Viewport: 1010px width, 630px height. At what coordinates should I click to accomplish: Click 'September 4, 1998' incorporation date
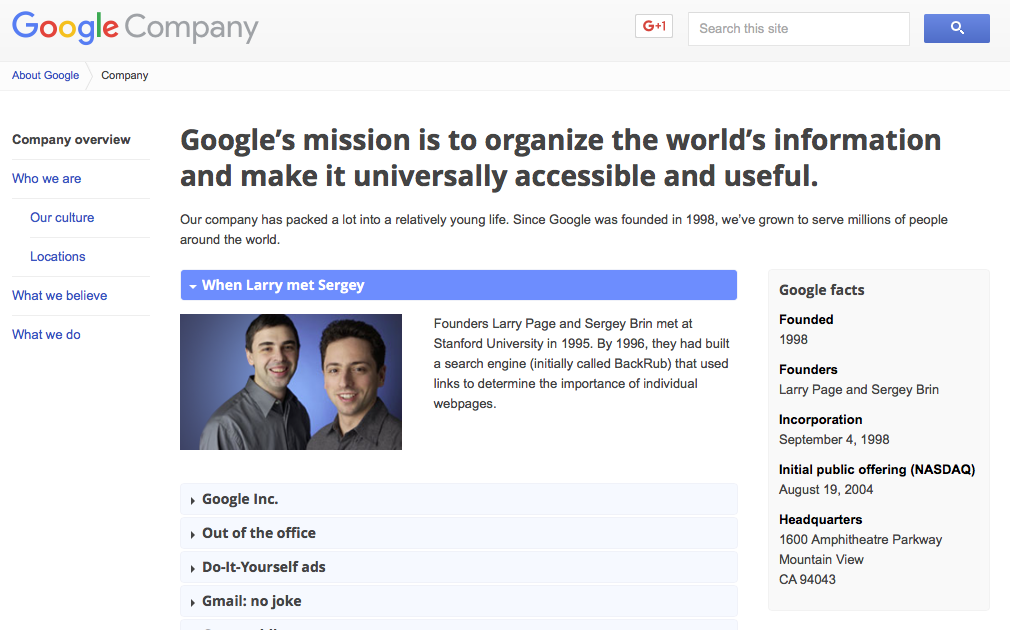[834, 439]
